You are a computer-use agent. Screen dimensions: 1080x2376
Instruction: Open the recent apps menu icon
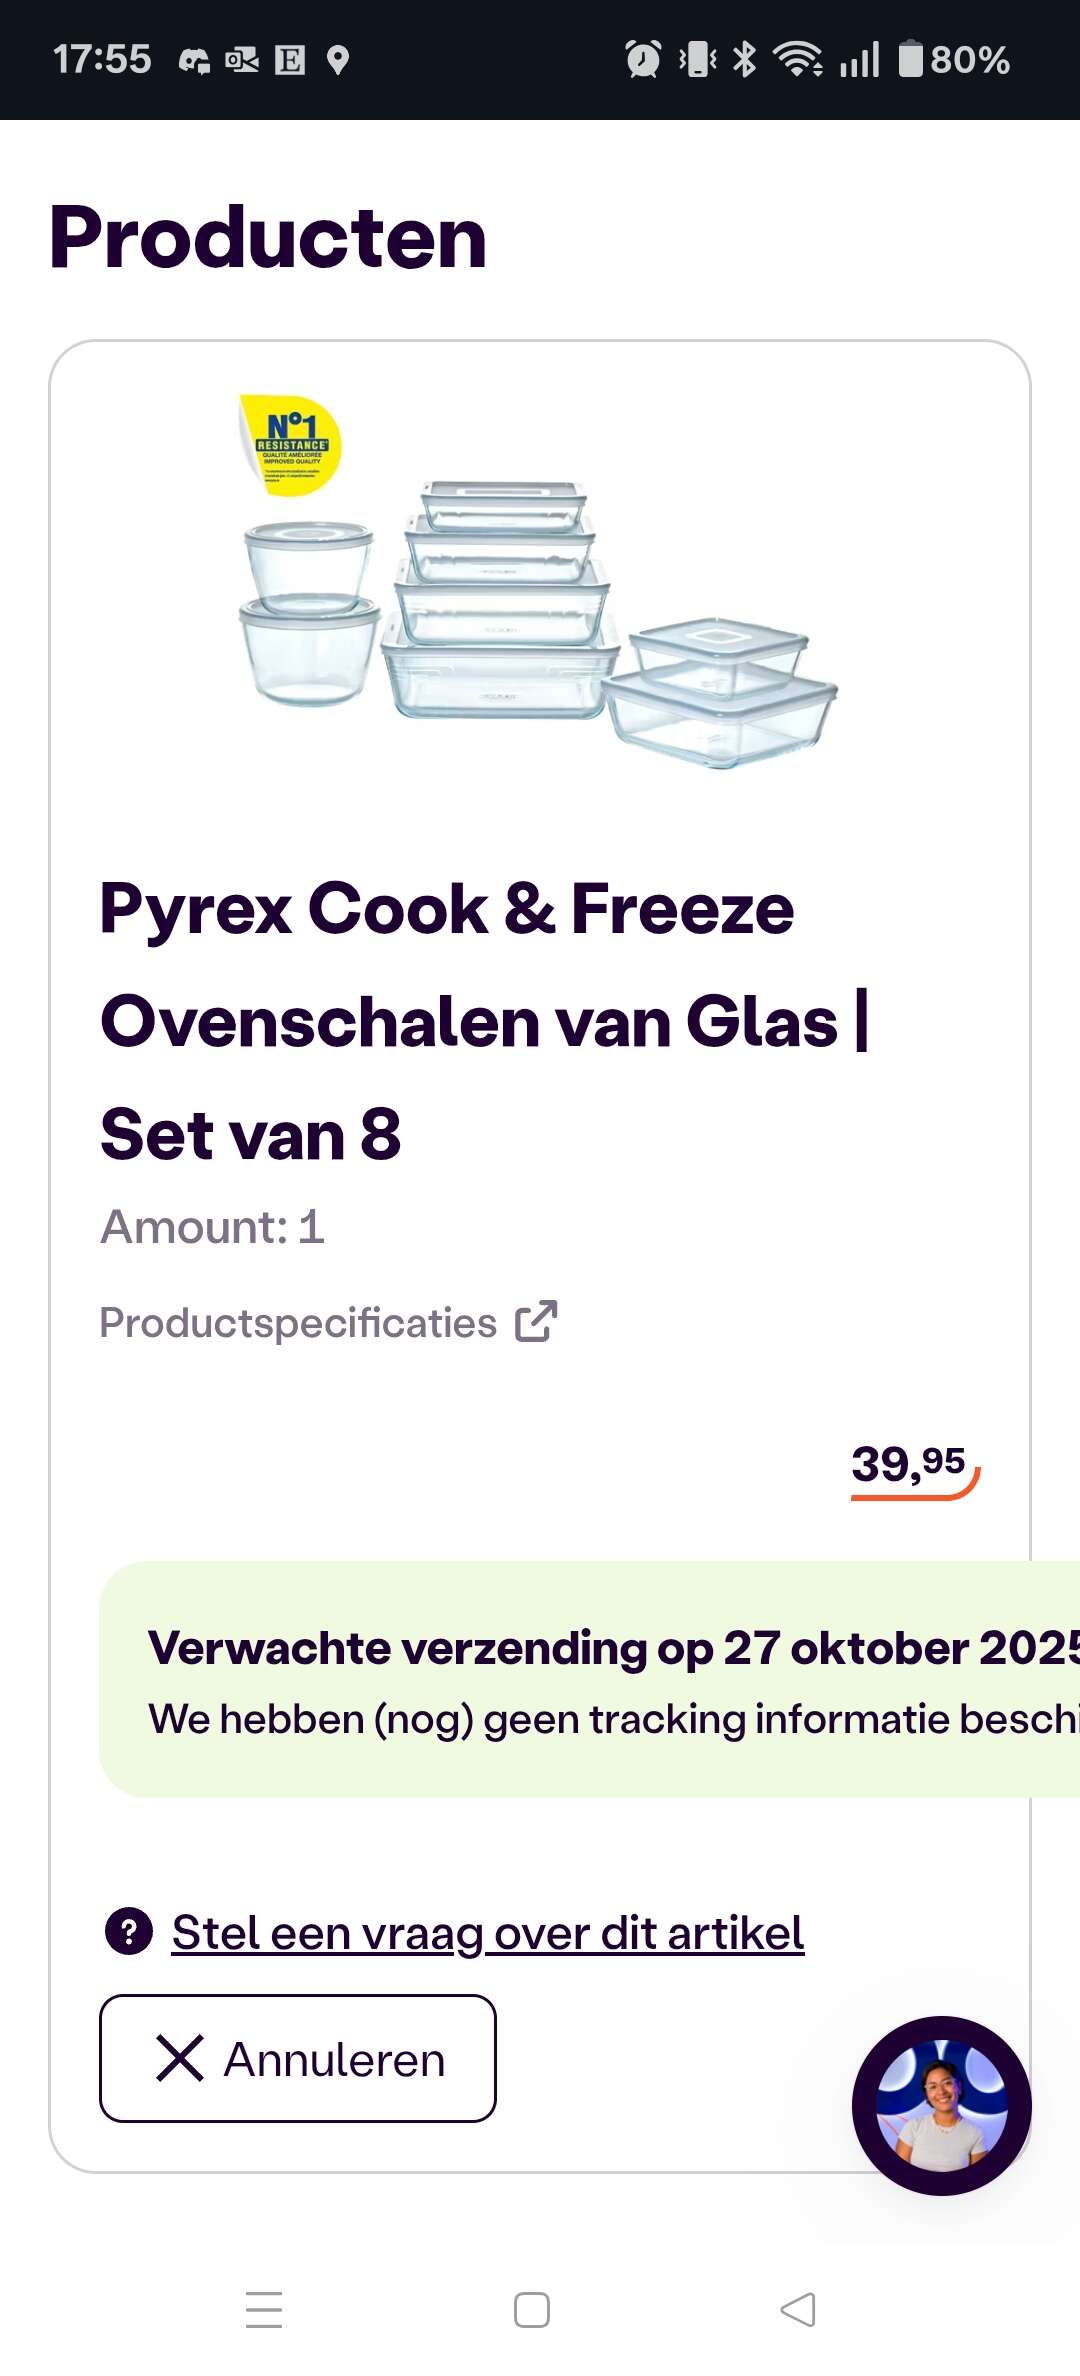click(264, 2309)
